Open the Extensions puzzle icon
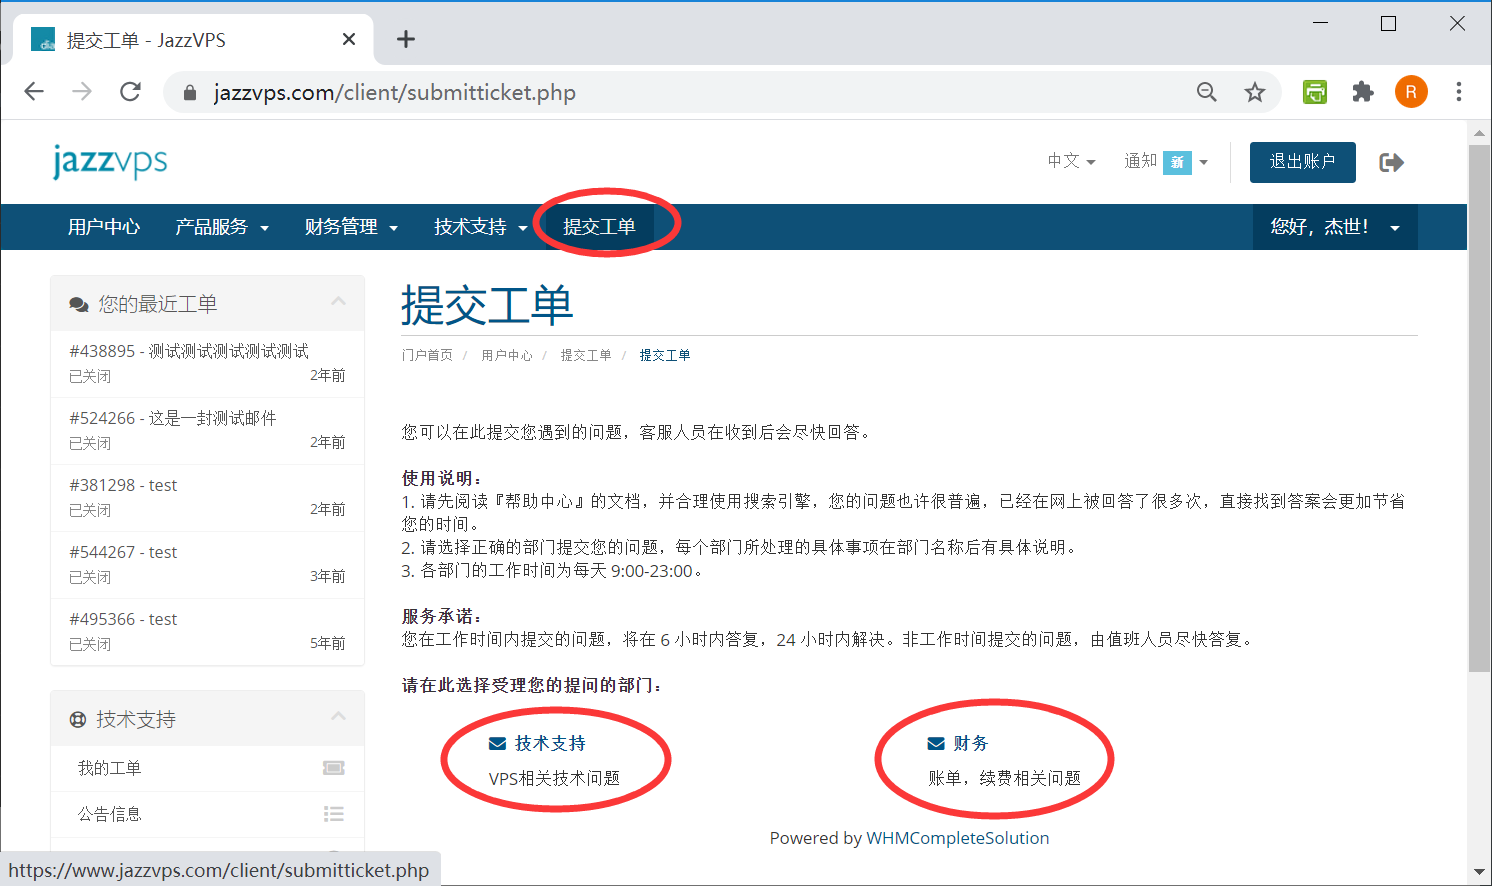Image resolution: width=1492 pixels, height=886 pixels. (1362, 92)
